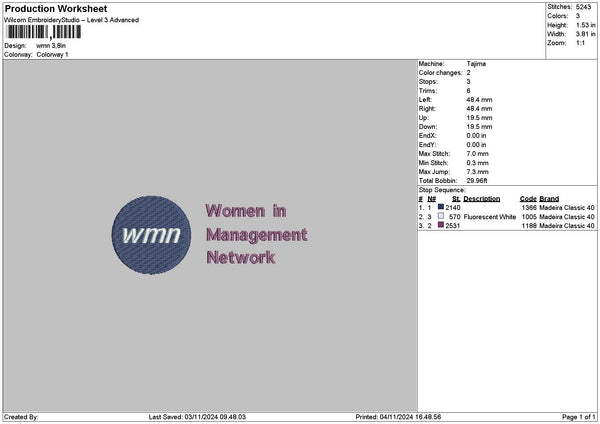Click the EndX value 0.00 in
This screenshot has width=600, height=424.
[476, 136]
